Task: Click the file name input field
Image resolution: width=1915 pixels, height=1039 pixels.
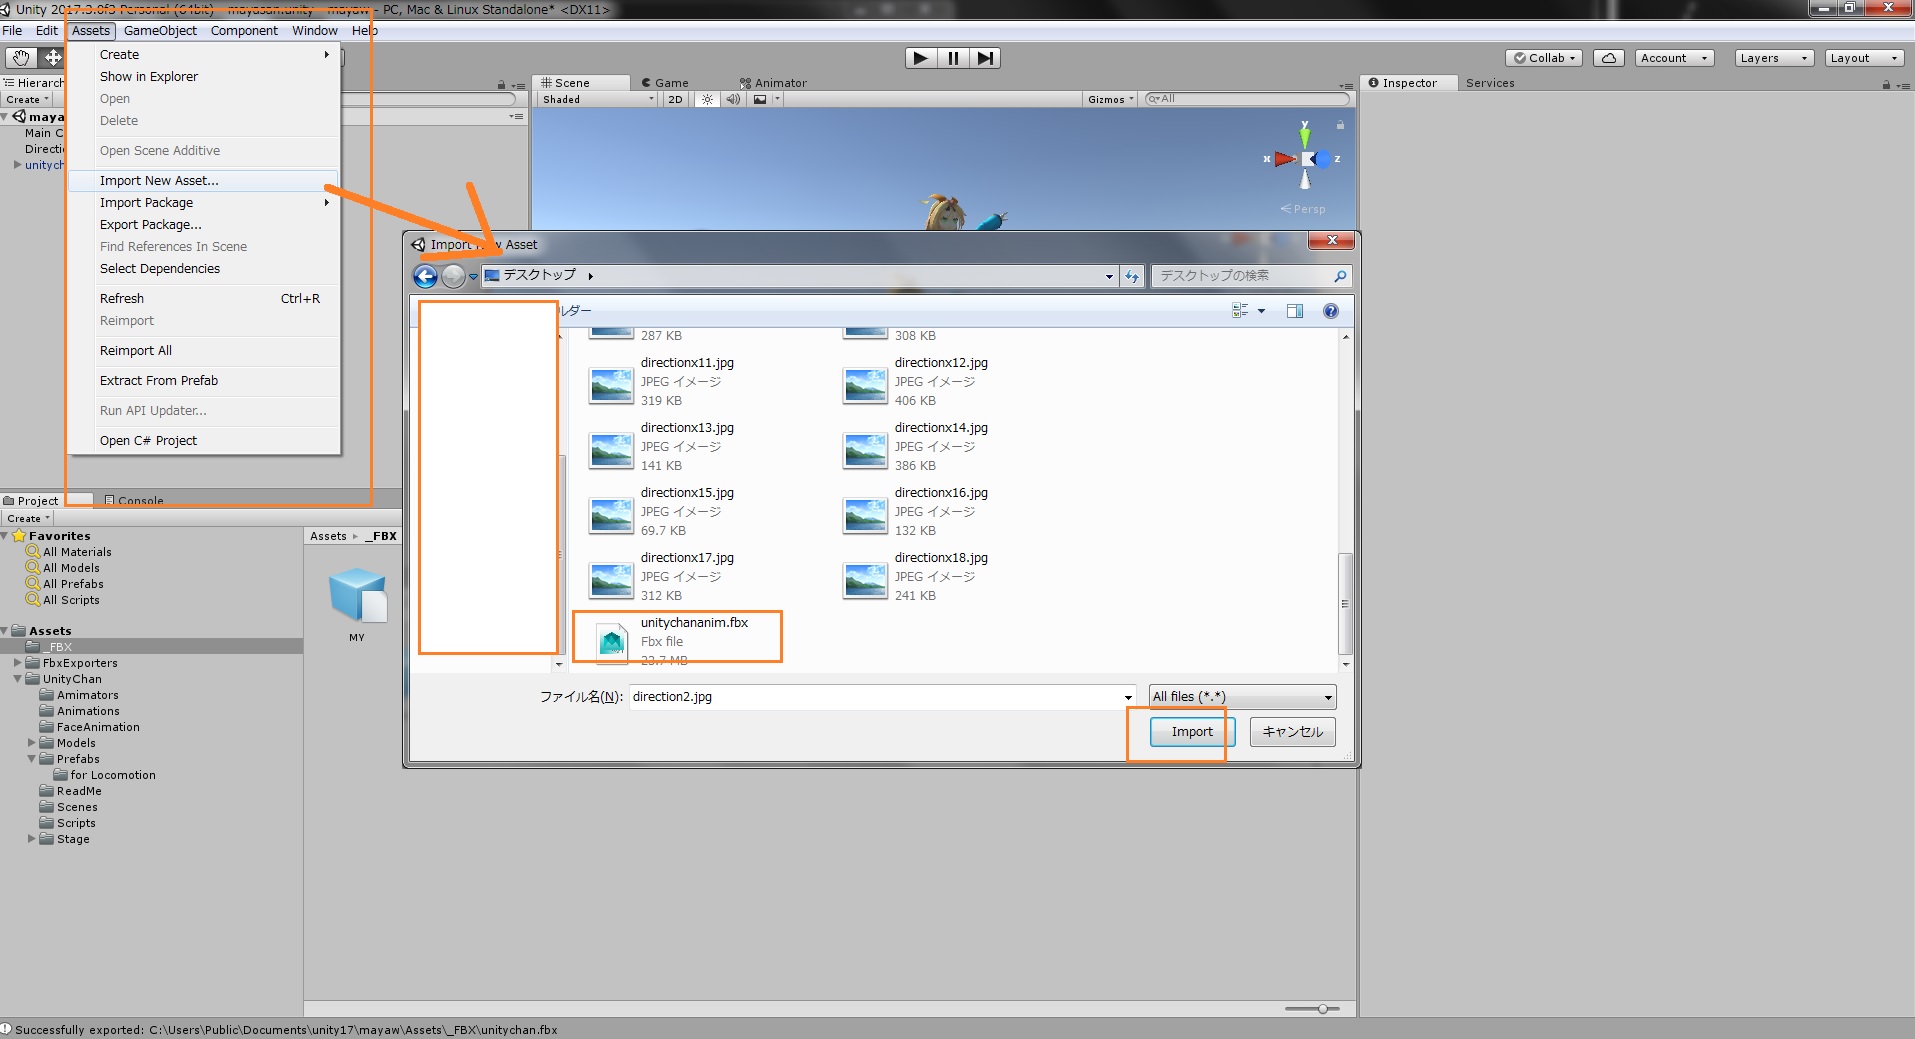Action: [x=876, y=697]
